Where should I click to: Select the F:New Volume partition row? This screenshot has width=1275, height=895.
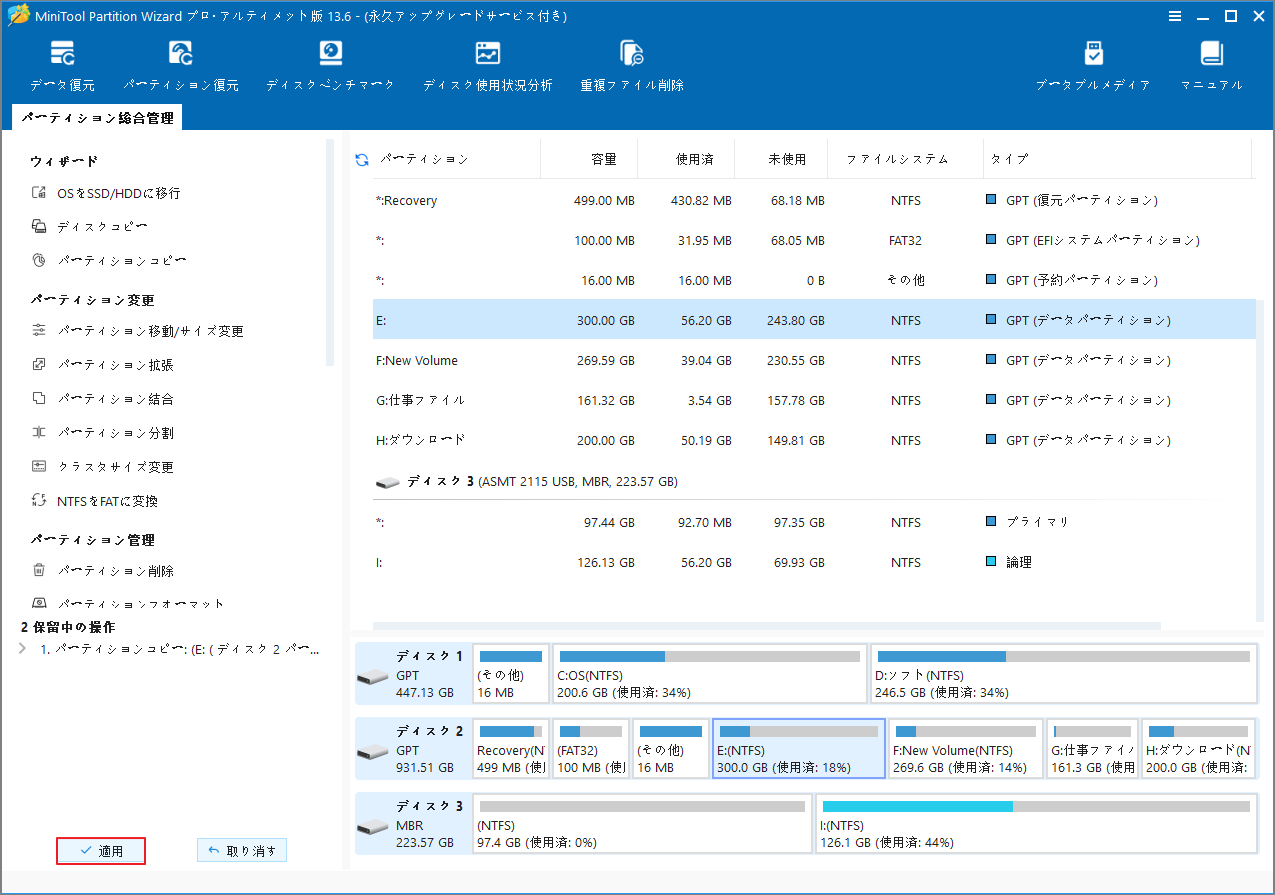814,360
